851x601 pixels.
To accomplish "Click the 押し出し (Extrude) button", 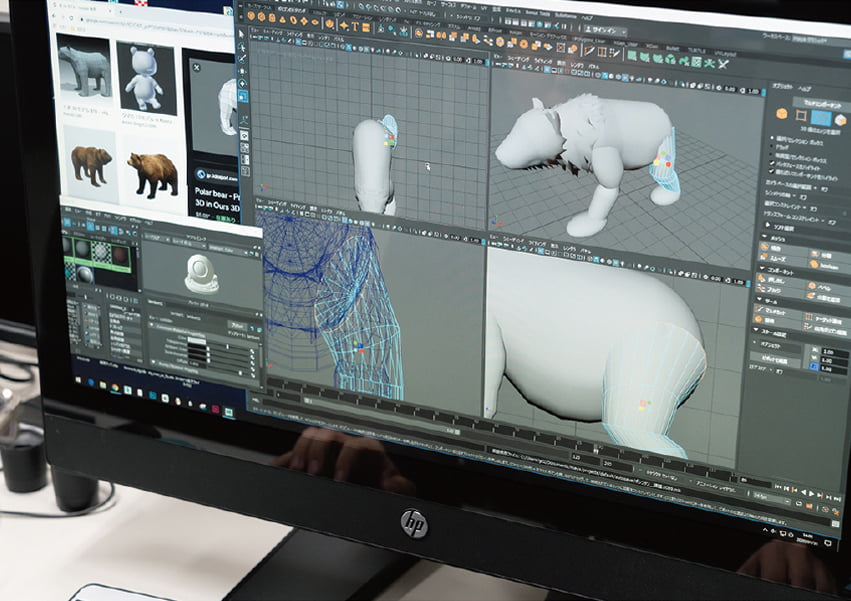I will pyautogui.click(x=780, y=280).
